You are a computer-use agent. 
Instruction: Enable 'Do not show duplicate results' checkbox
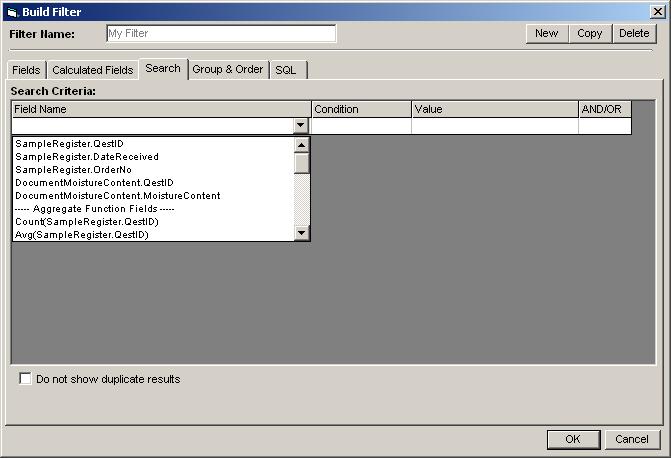pyautogui.click(x=26, y=379)
